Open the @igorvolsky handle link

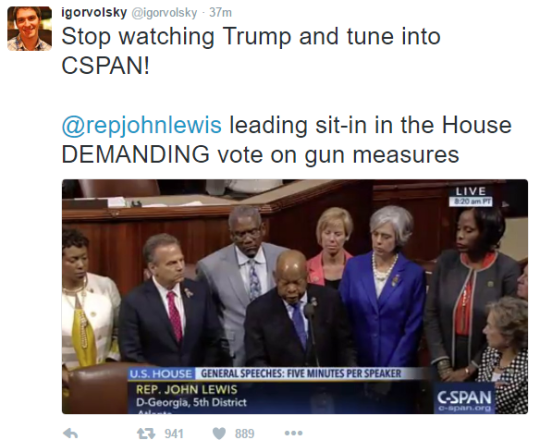[165, 13]
